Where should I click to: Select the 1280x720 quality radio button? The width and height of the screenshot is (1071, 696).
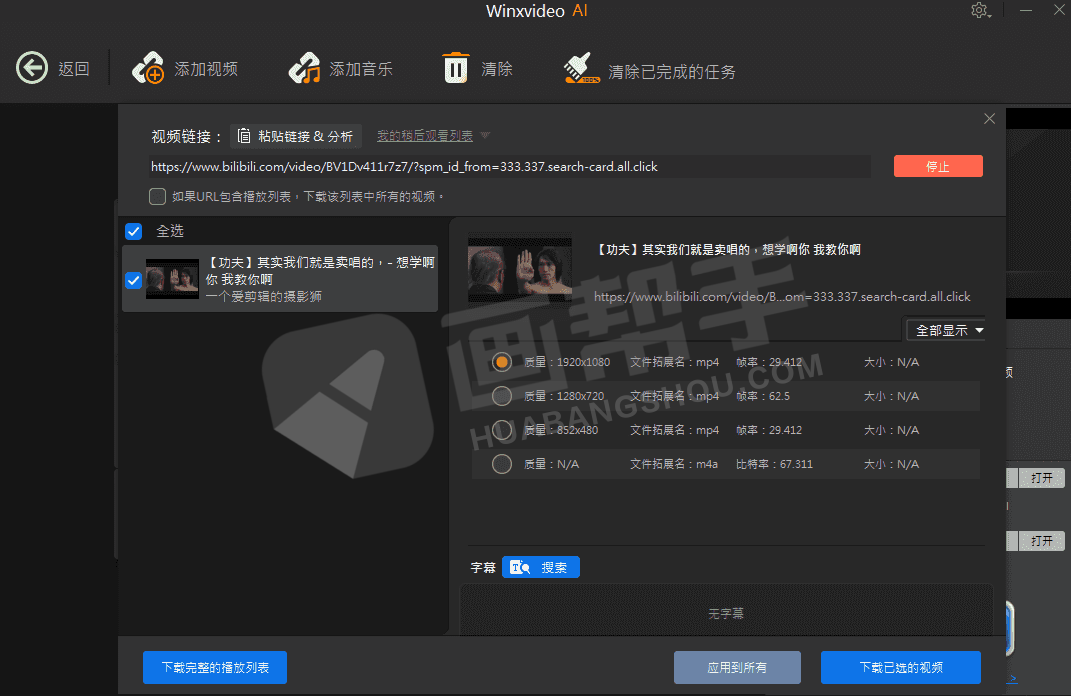pos(502,396)
